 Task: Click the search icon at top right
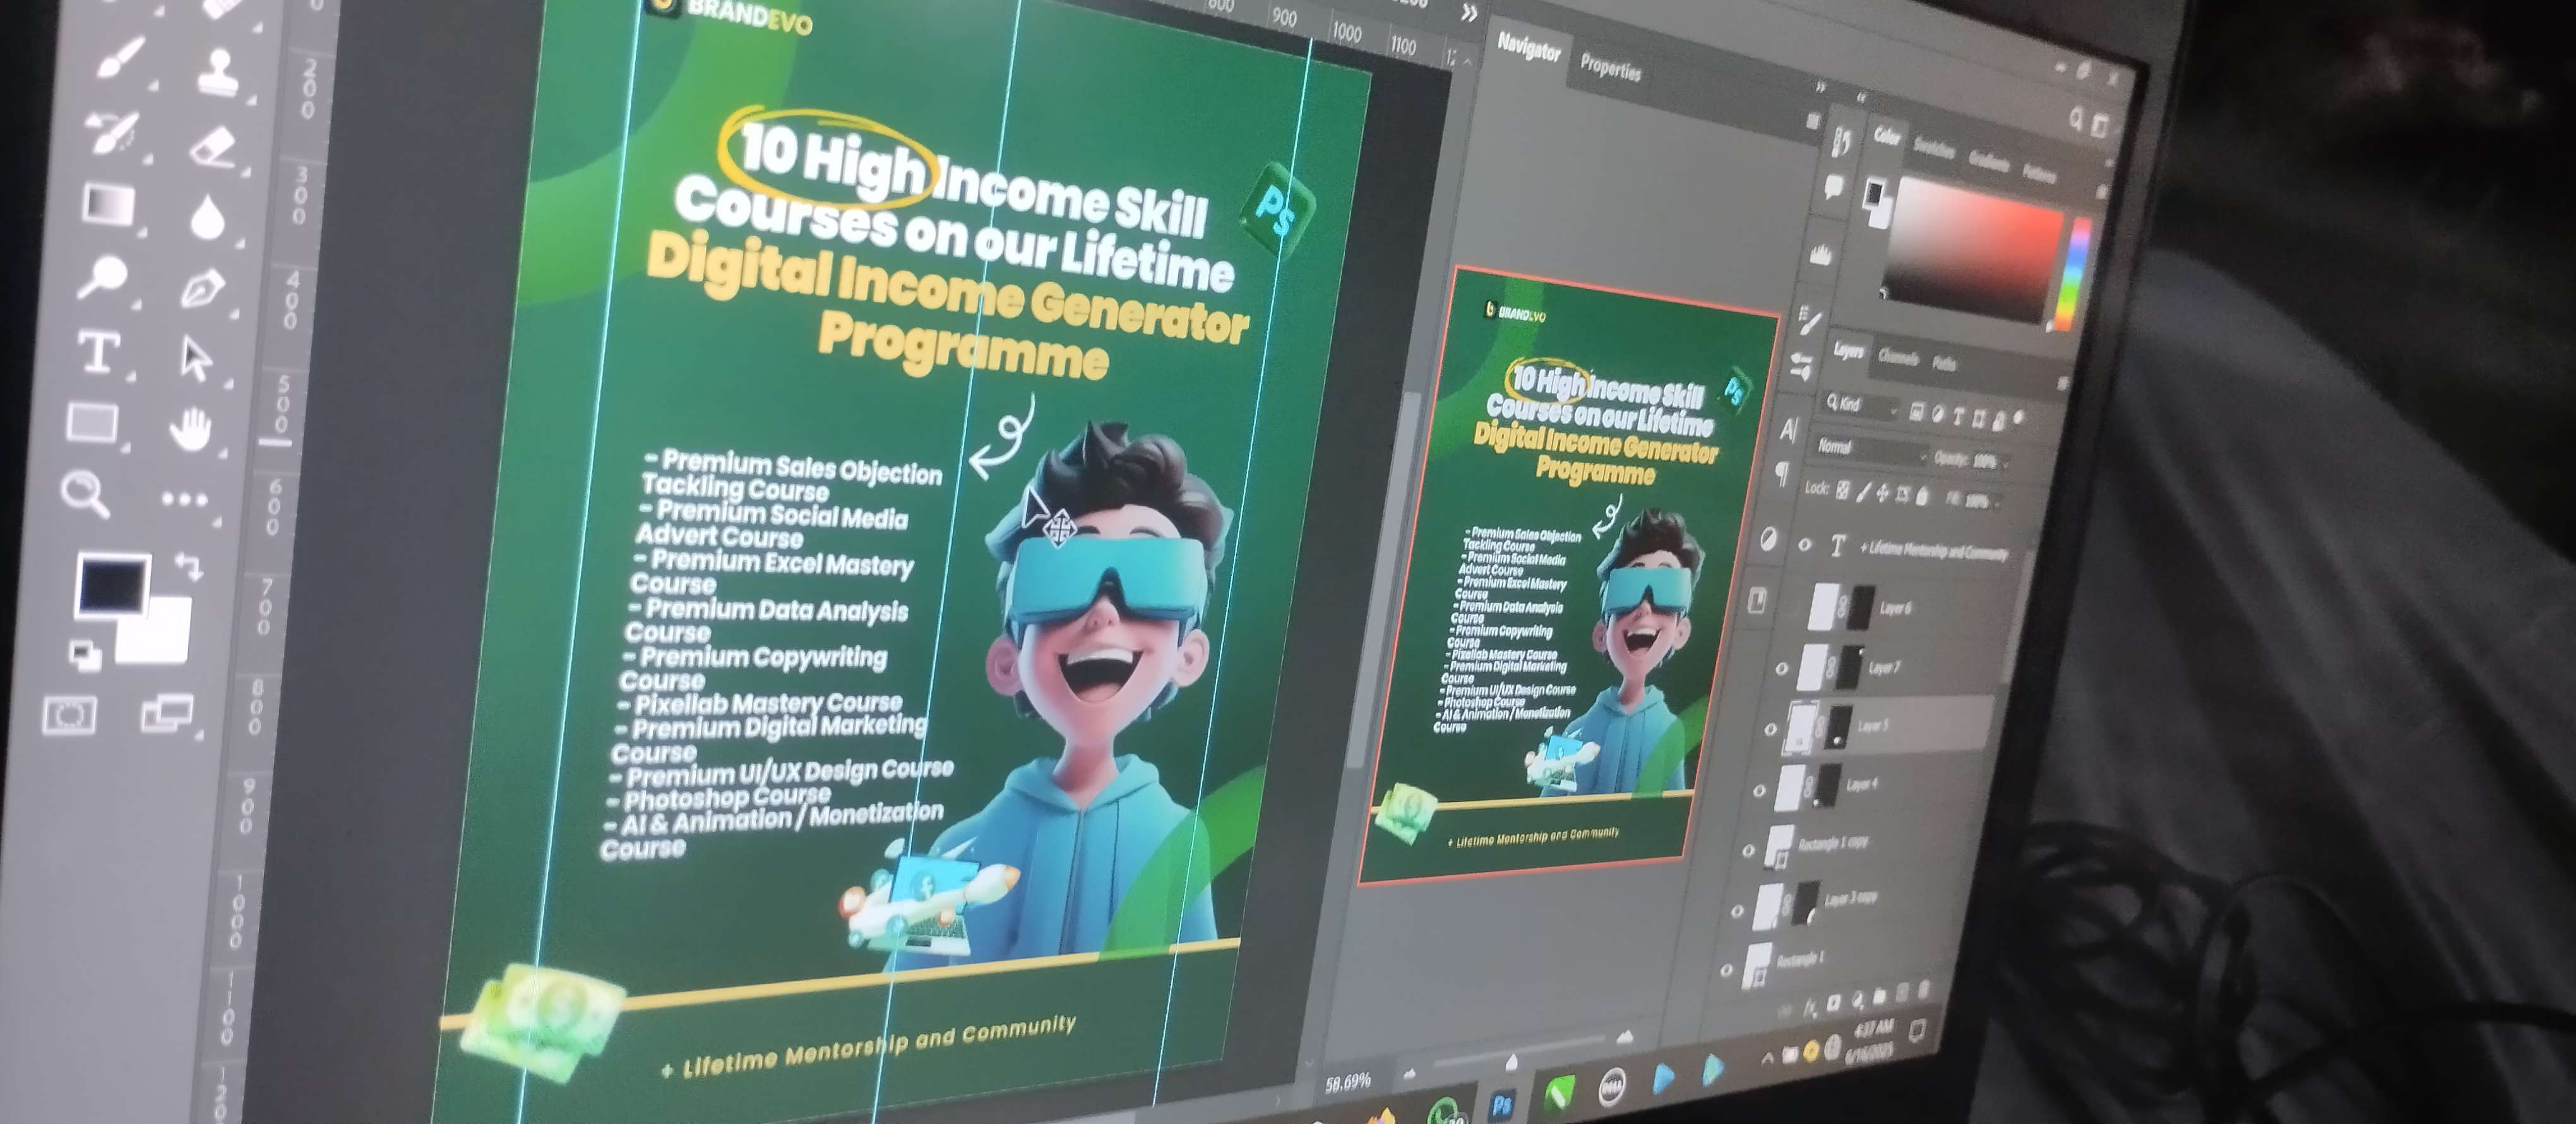tap(2076, 120)
